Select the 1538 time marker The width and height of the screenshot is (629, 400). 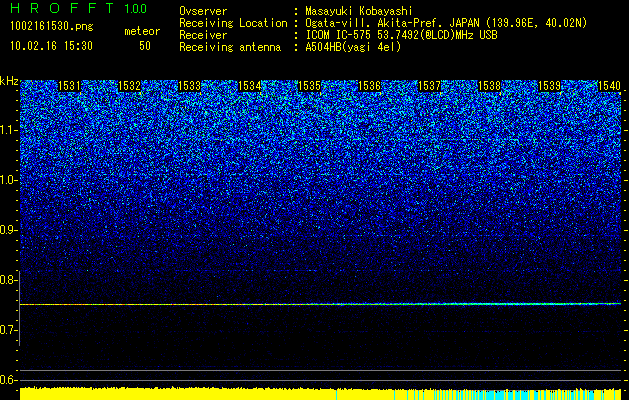coord(490,86)
